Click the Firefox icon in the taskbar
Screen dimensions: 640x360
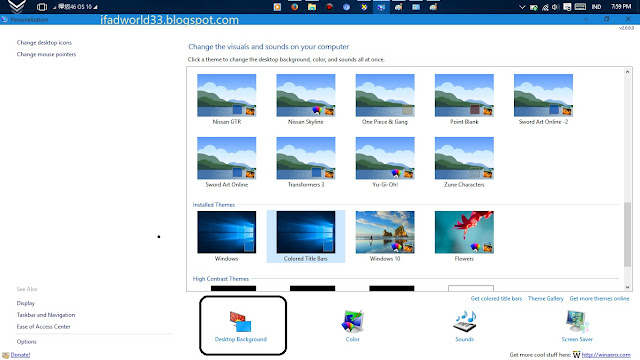pos(294,7)
